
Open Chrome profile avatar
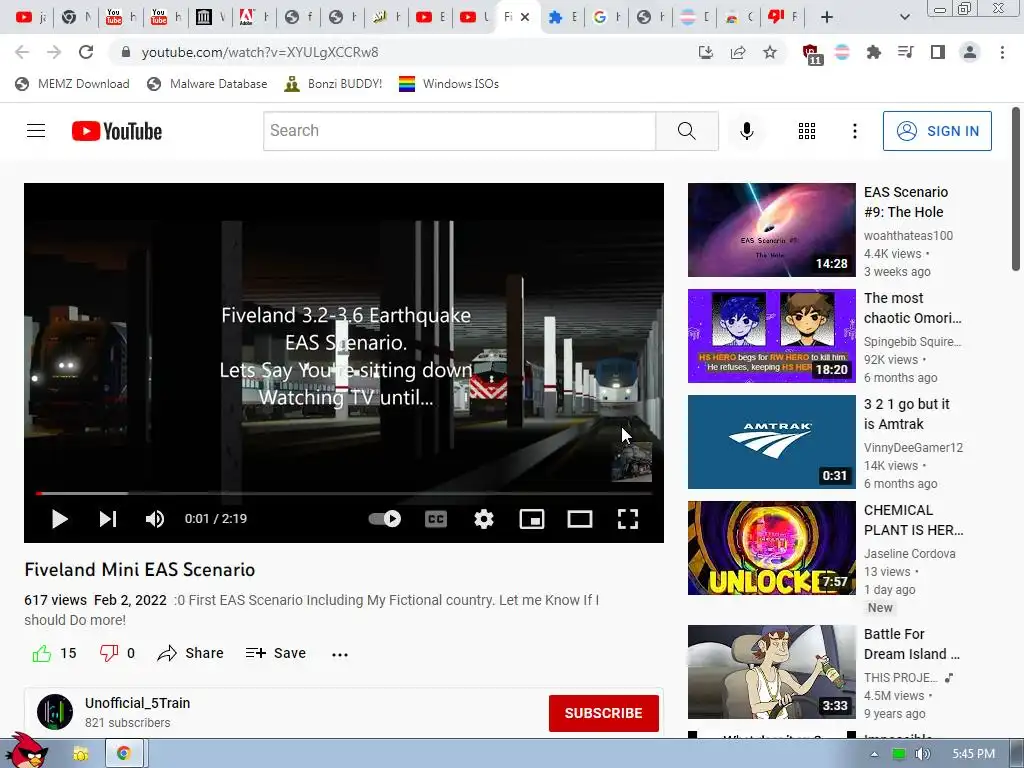pyautogui.click(x=970, y=52)
